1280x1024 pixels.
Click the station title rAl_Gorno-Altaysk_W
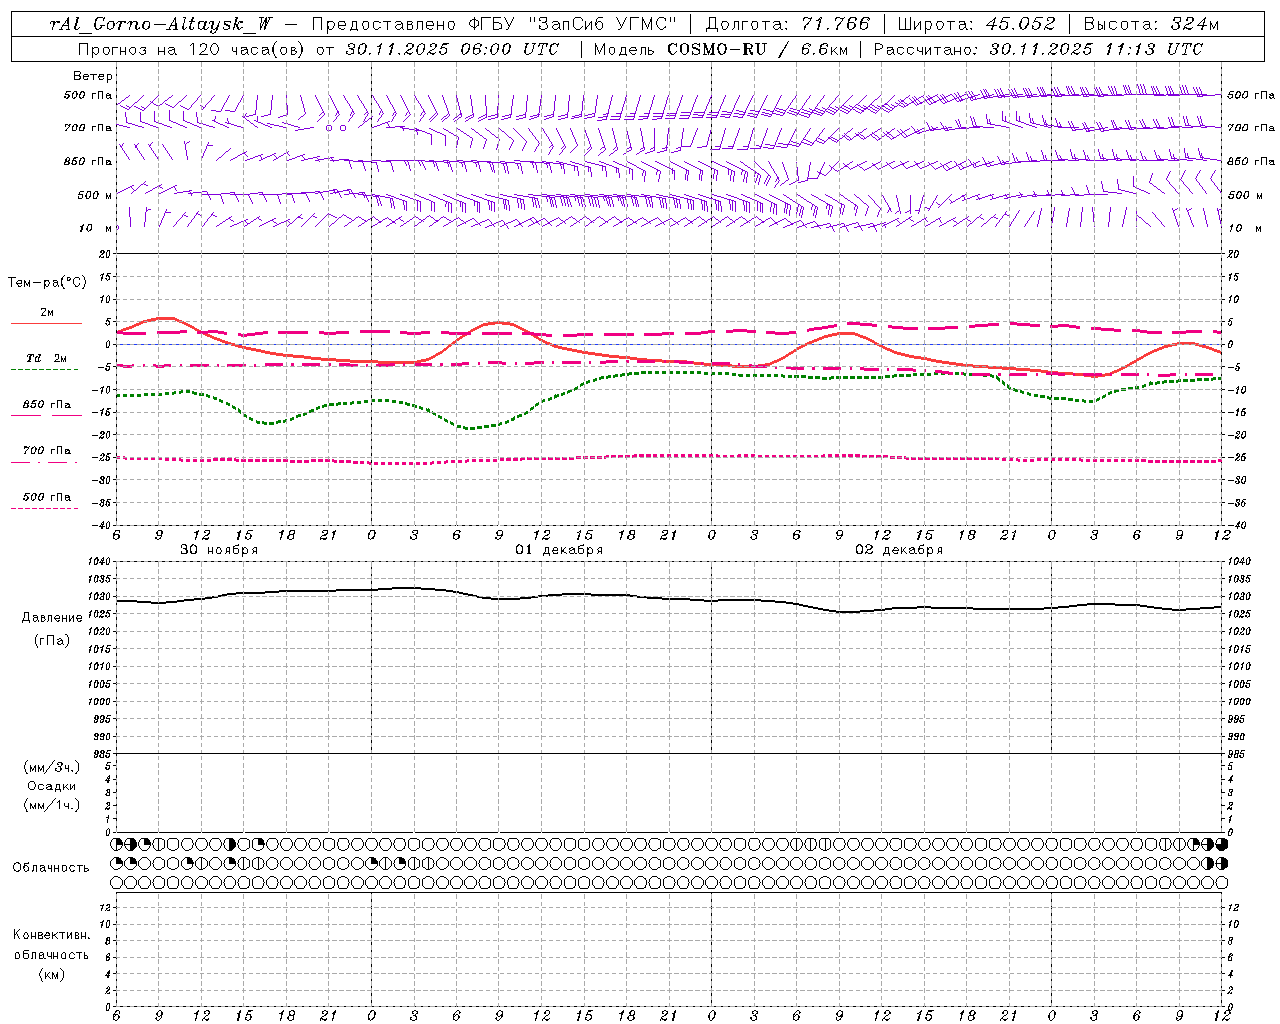160,24
